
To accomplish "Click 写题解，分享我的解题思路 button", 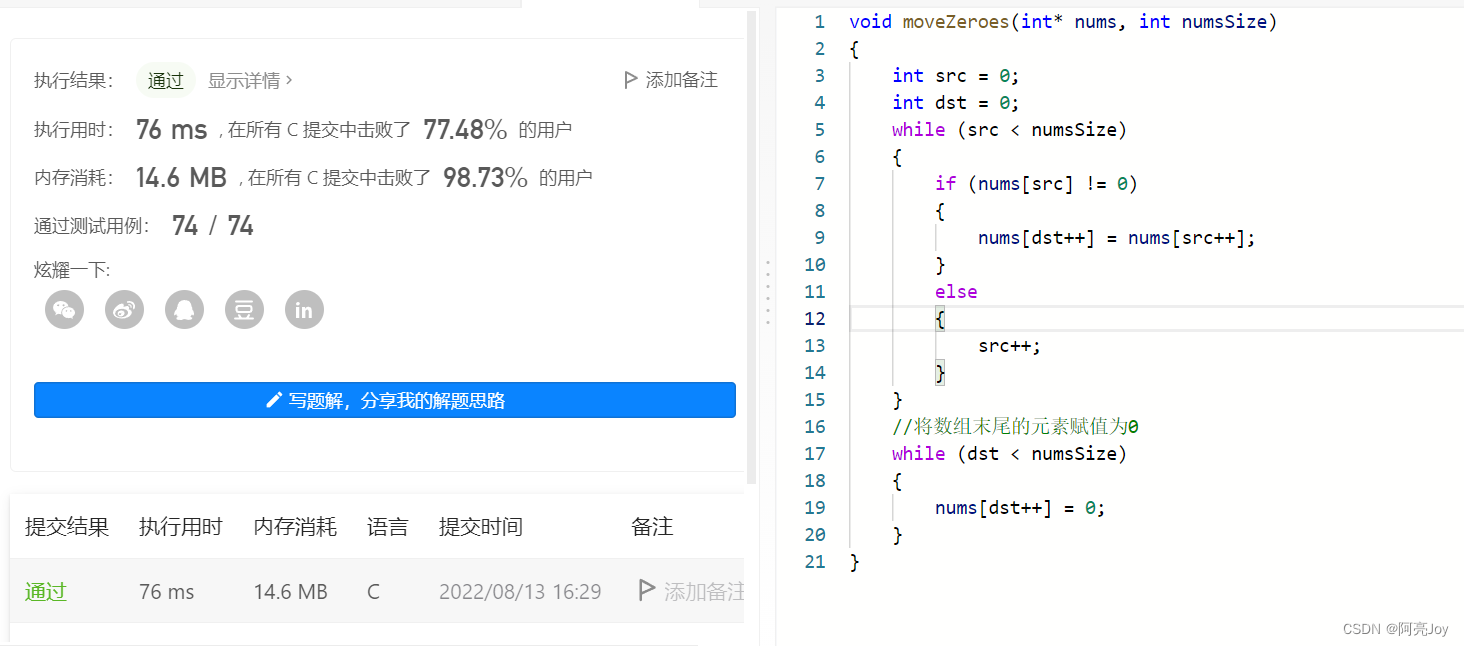I will pos(385,400).
